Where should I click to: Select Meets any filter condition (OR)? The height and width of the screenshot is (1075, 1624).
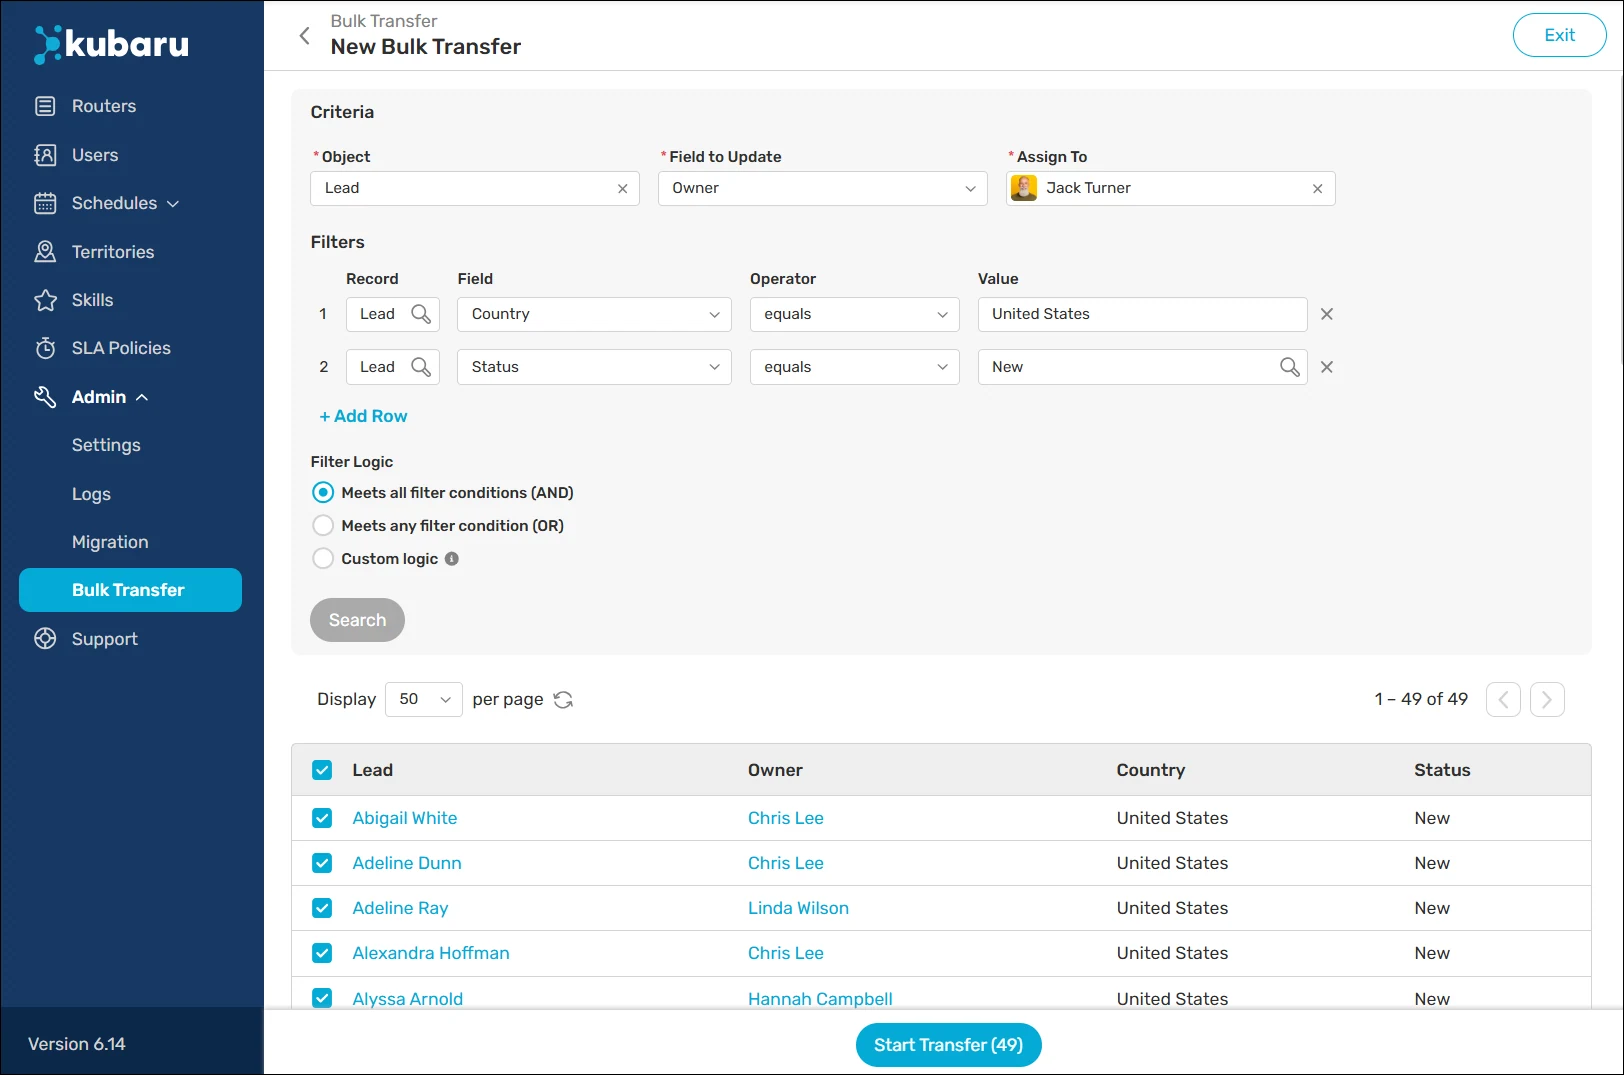pyautogui.click(x=323, y=526)
